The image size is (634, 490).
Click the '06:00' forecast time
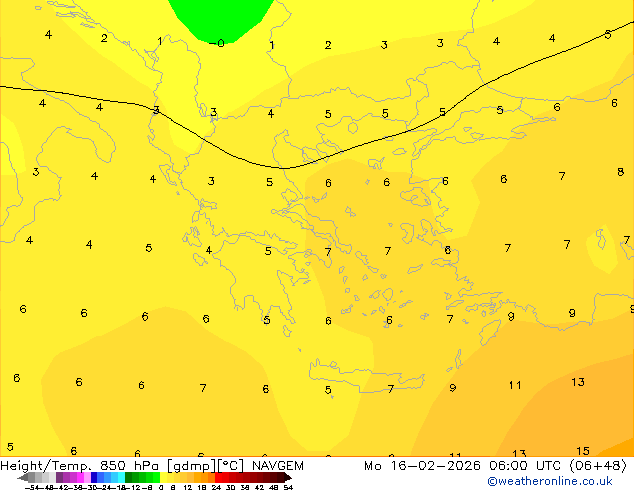[508, 466]
